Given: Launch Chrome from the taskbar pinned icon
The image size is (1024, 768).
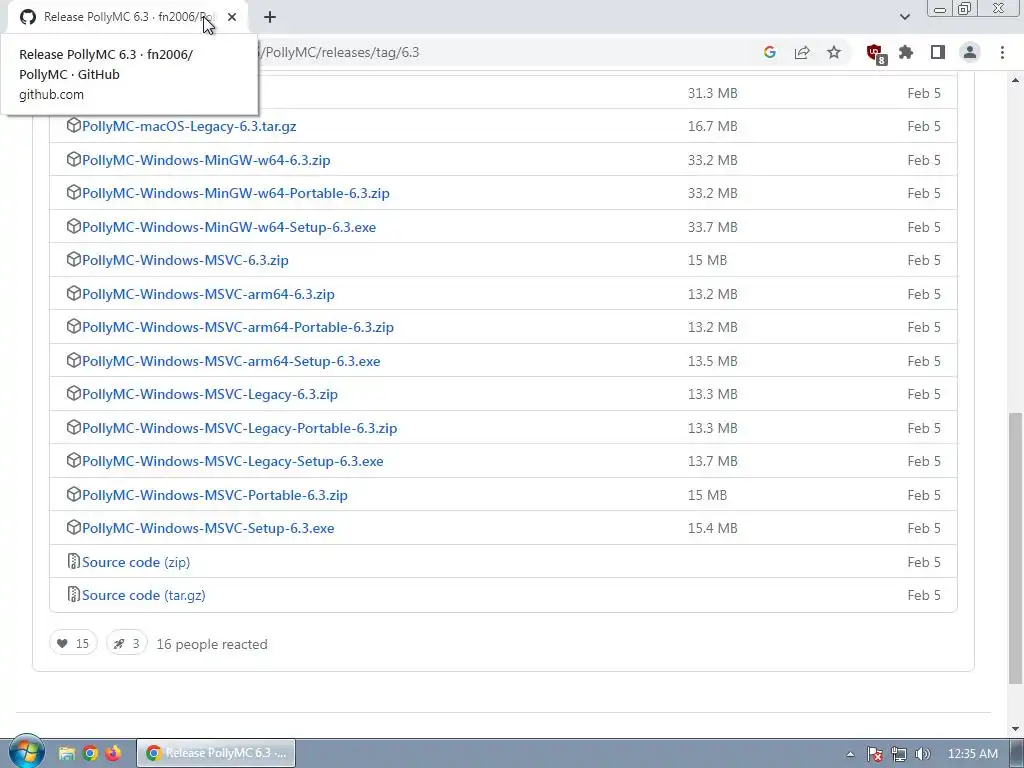Looking at the screenshot, I should click(90, 754).
